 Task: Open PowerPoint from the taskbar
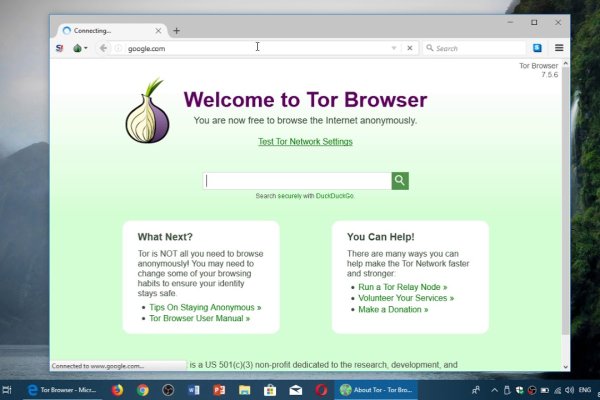tap(219, 389)
